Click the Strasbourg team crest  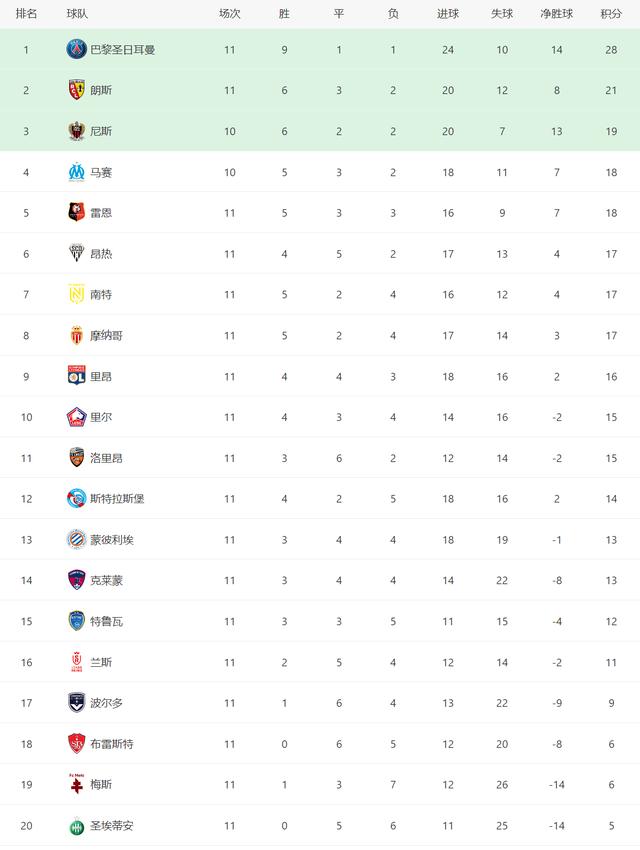tap(77, 498)
